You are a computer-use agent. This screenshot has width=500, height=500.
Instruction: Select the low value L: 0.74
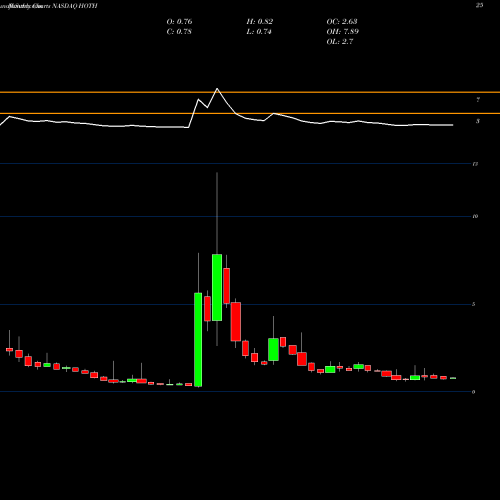click(x=259, y=32)
